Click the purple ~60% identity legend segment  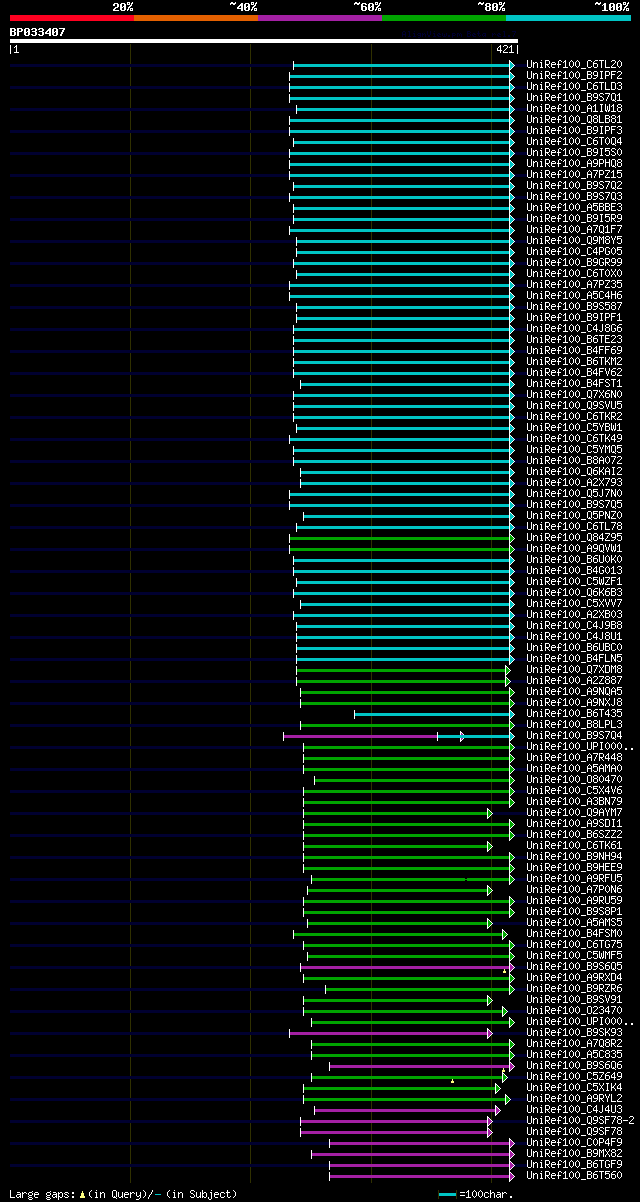319,18
